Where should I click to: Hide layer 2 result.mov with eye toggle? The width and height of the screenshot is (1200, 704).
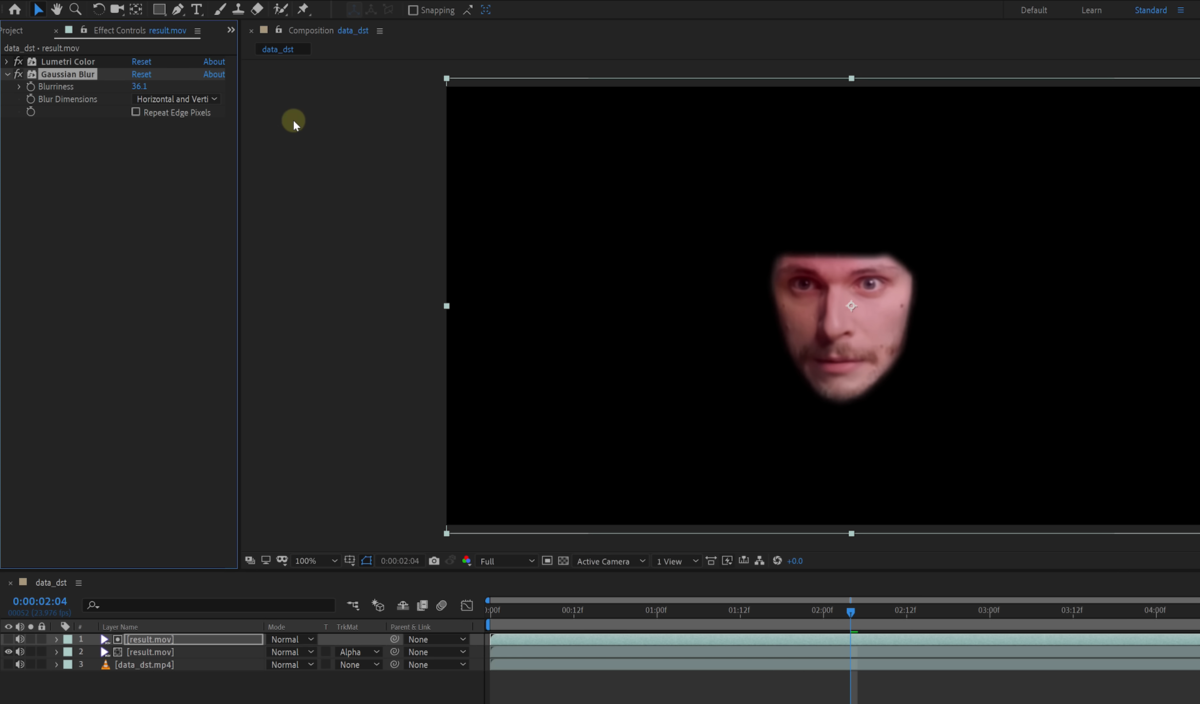coord(9,652)
